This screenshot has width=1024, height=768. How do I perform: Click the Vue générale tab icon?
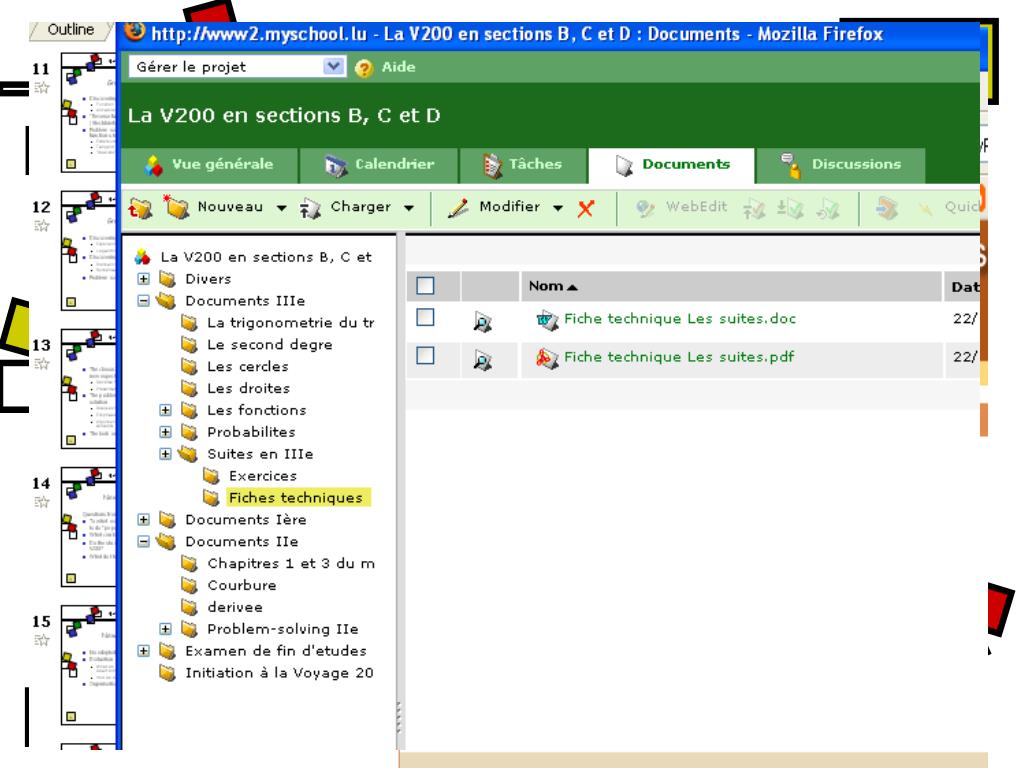(153, 166)
